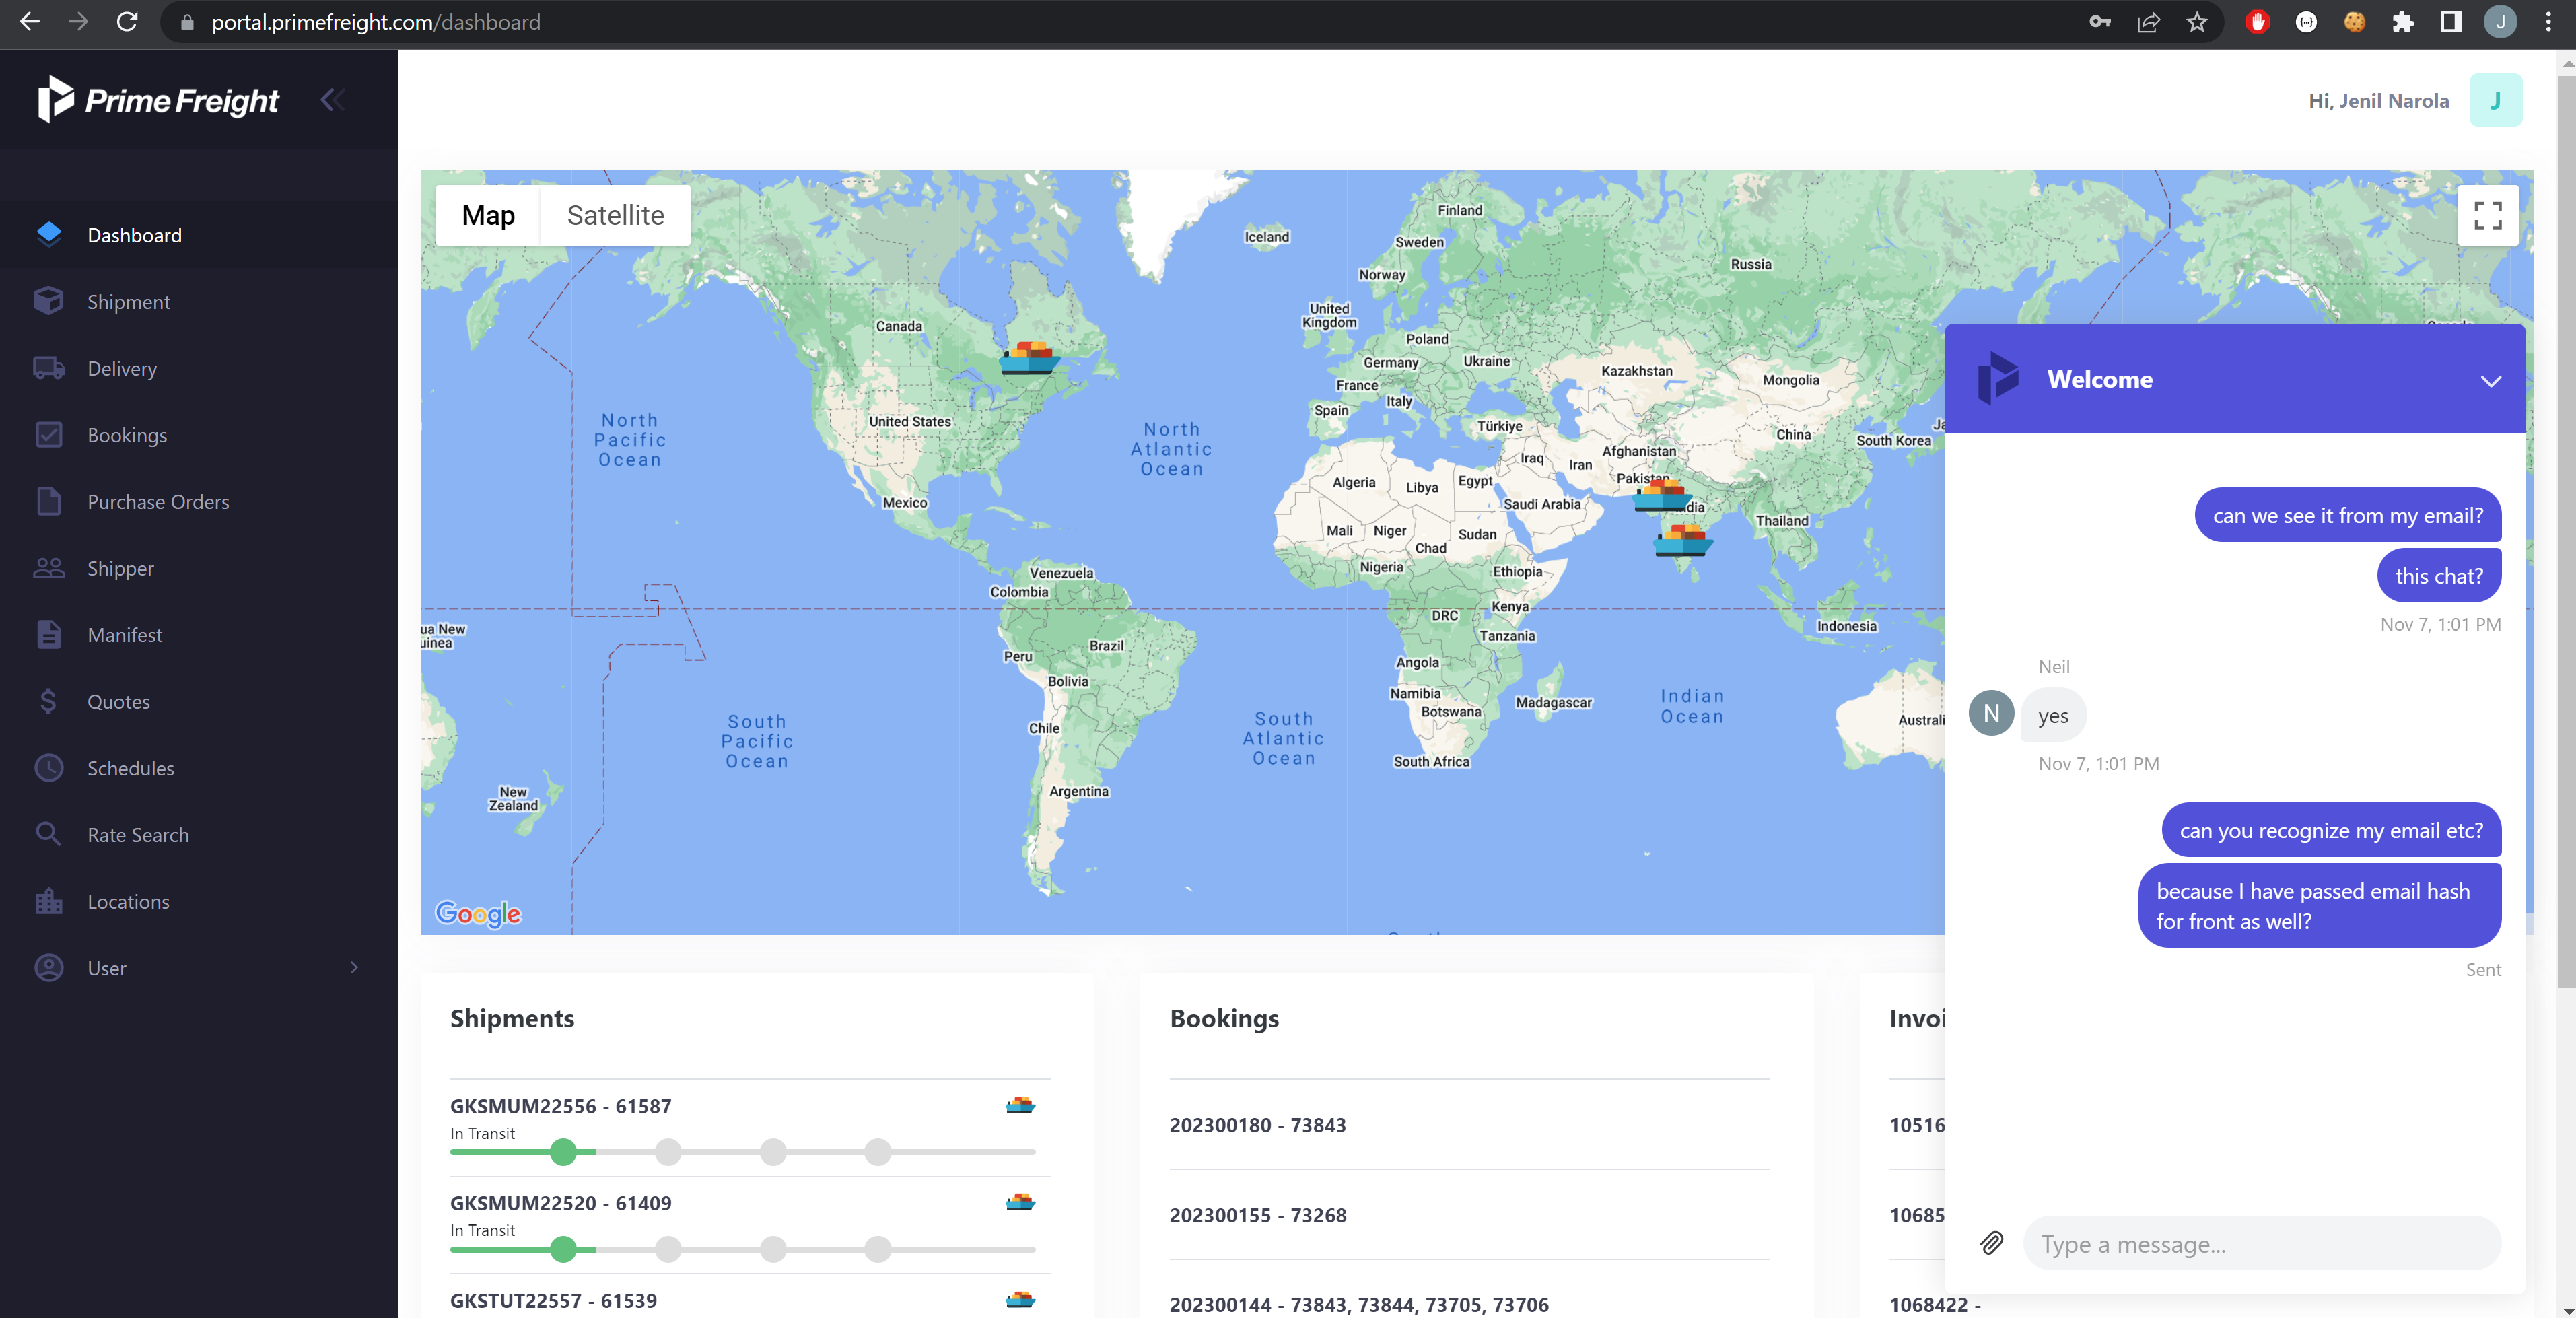This screenshot has height=1318, width=2576.
Task: Open the J user avatar menu
Action: pyautogui.click(x=2495, y=100)
